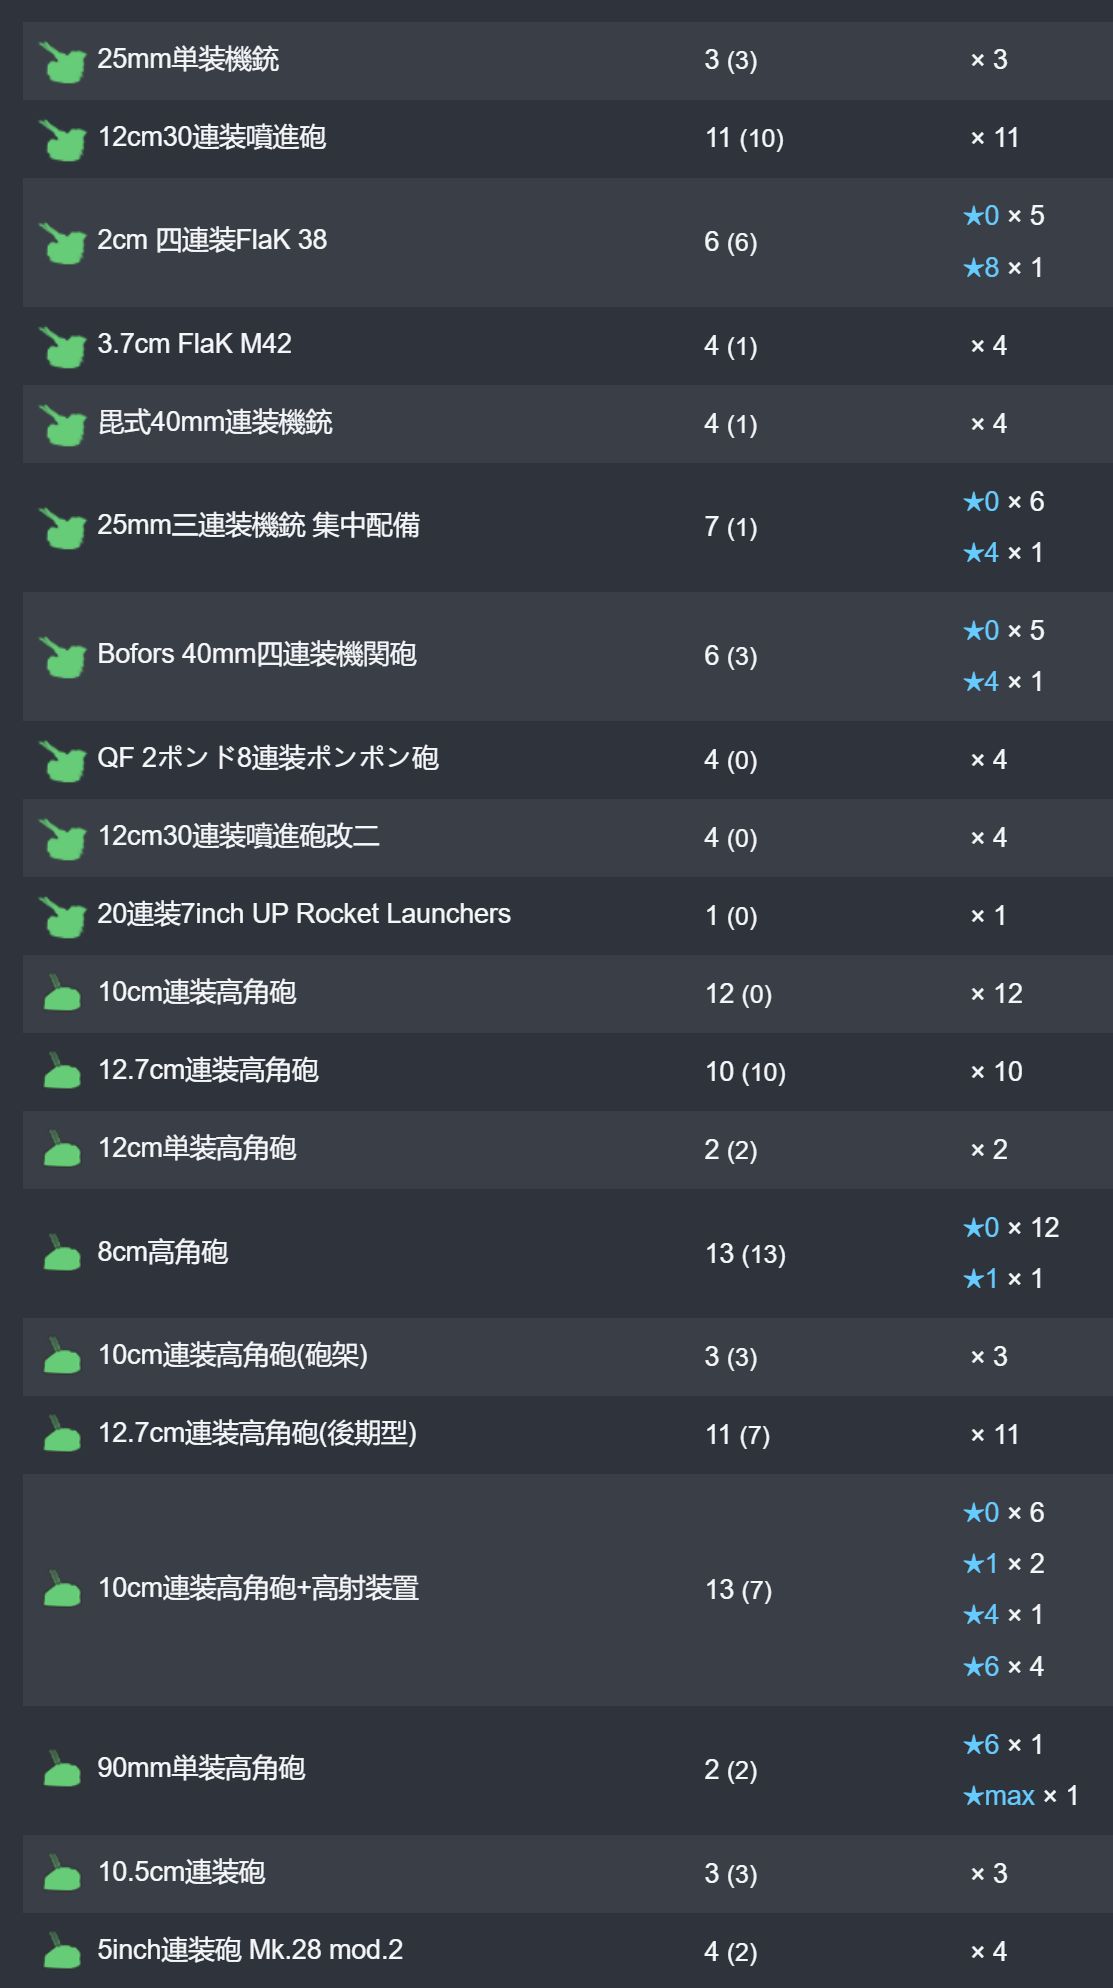Click the 90mm単装高角砲 icon
Image resolution: width=1113 pixels, height=1988 pixels.
[x=62, y=1768]
